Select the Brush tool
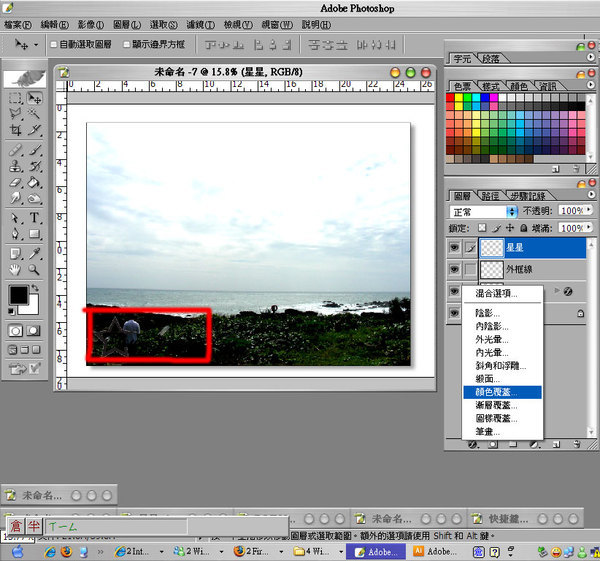The width and height of the screenshot is (600, 561). pos(34,150)
